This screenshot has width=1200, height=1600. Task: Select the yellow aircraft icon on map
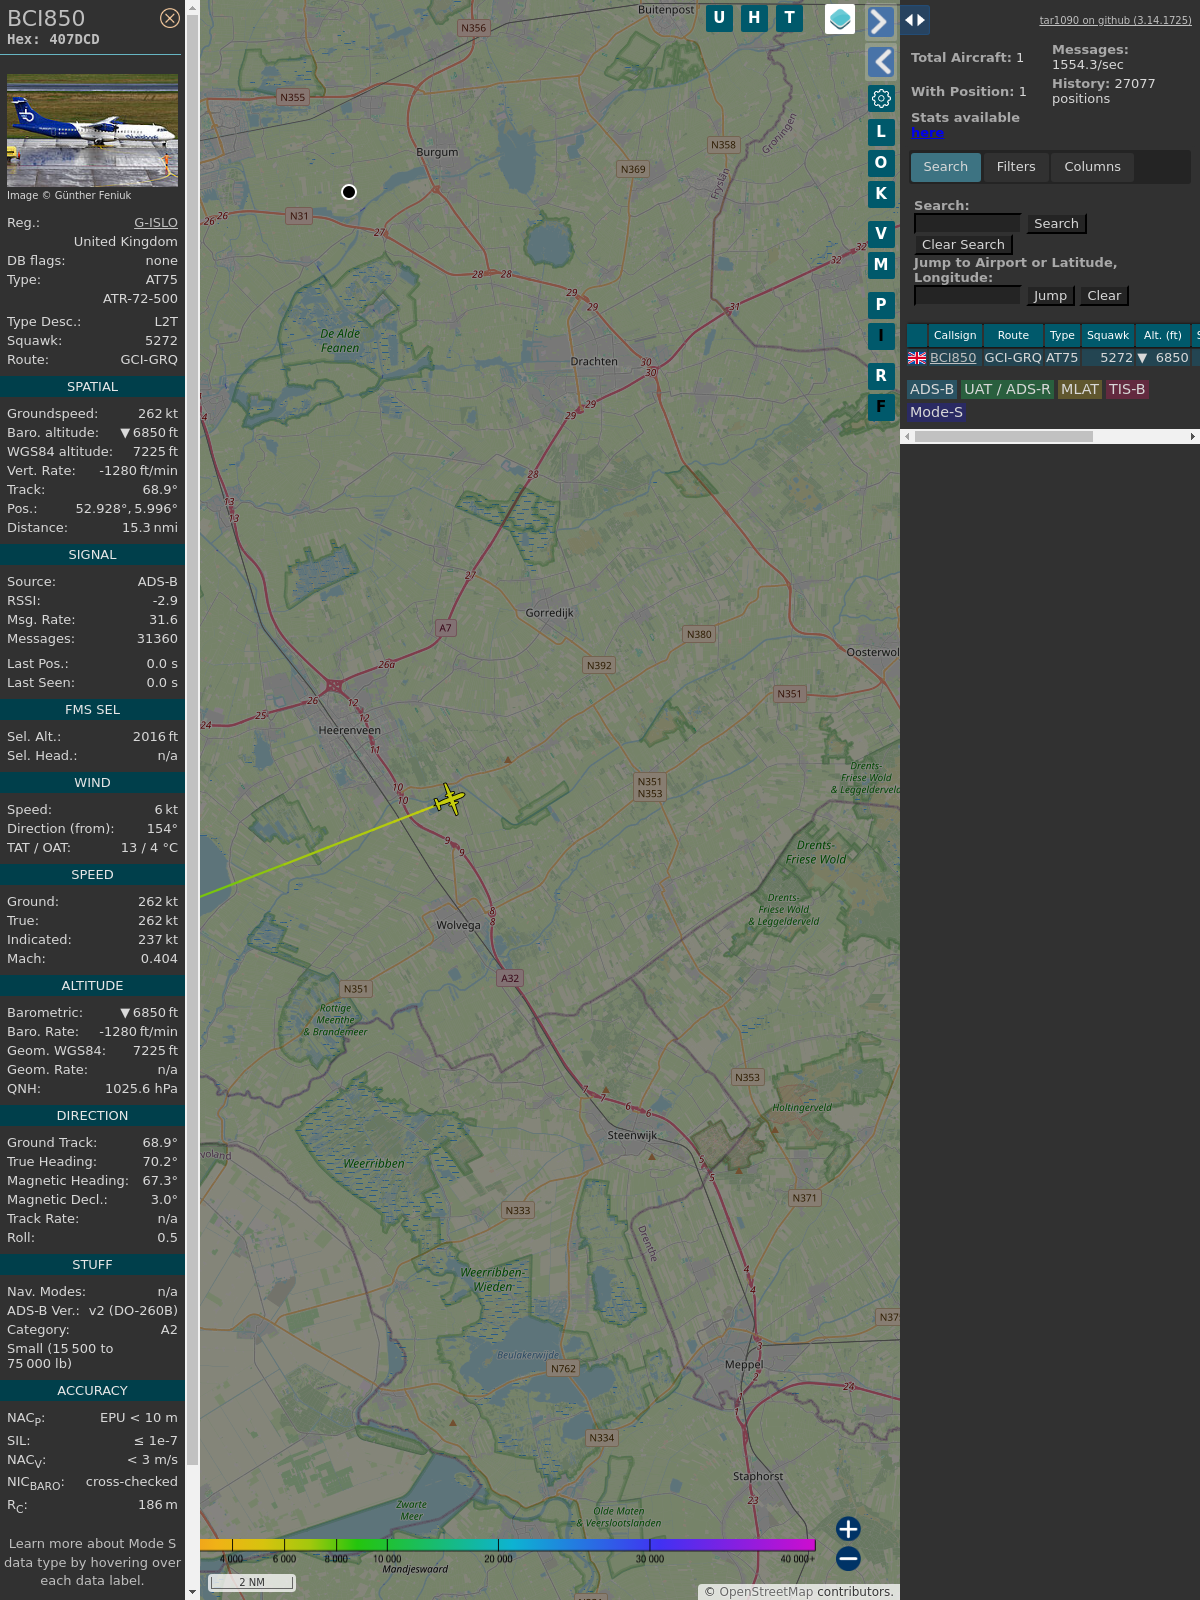450,799
